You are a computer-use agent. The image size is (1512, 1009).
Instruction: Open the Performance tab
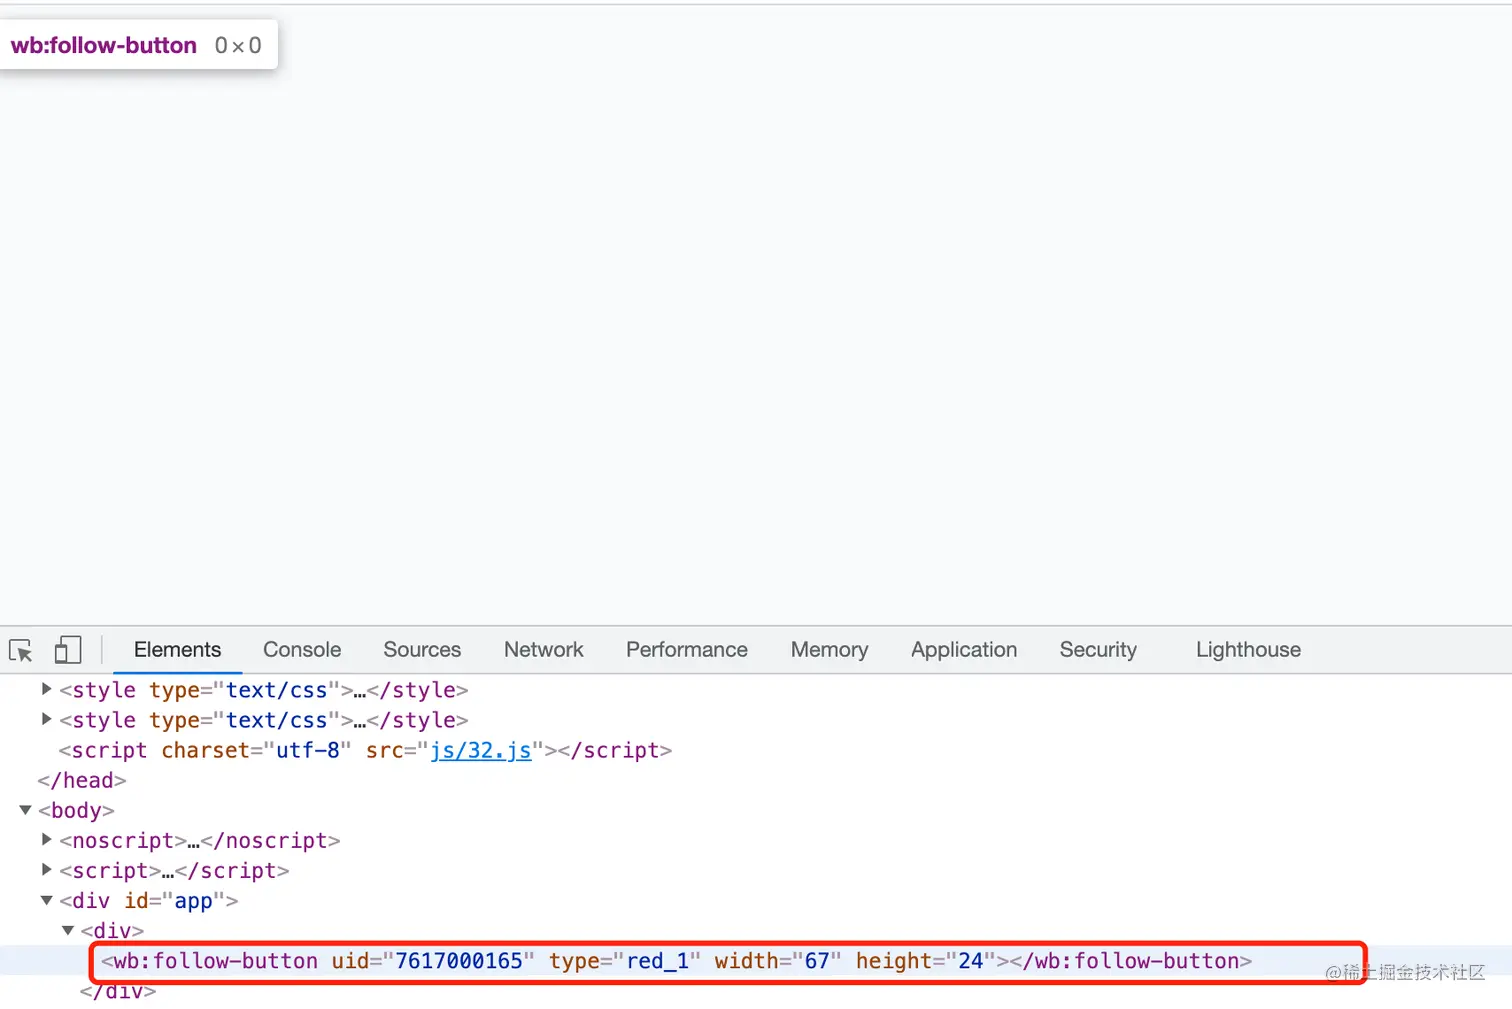[x=687, y=650]
